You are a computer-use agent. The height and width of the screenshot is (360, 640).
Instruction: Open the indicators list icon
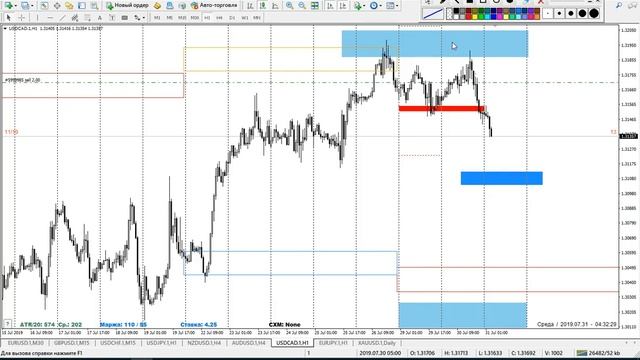coord(358,6)
